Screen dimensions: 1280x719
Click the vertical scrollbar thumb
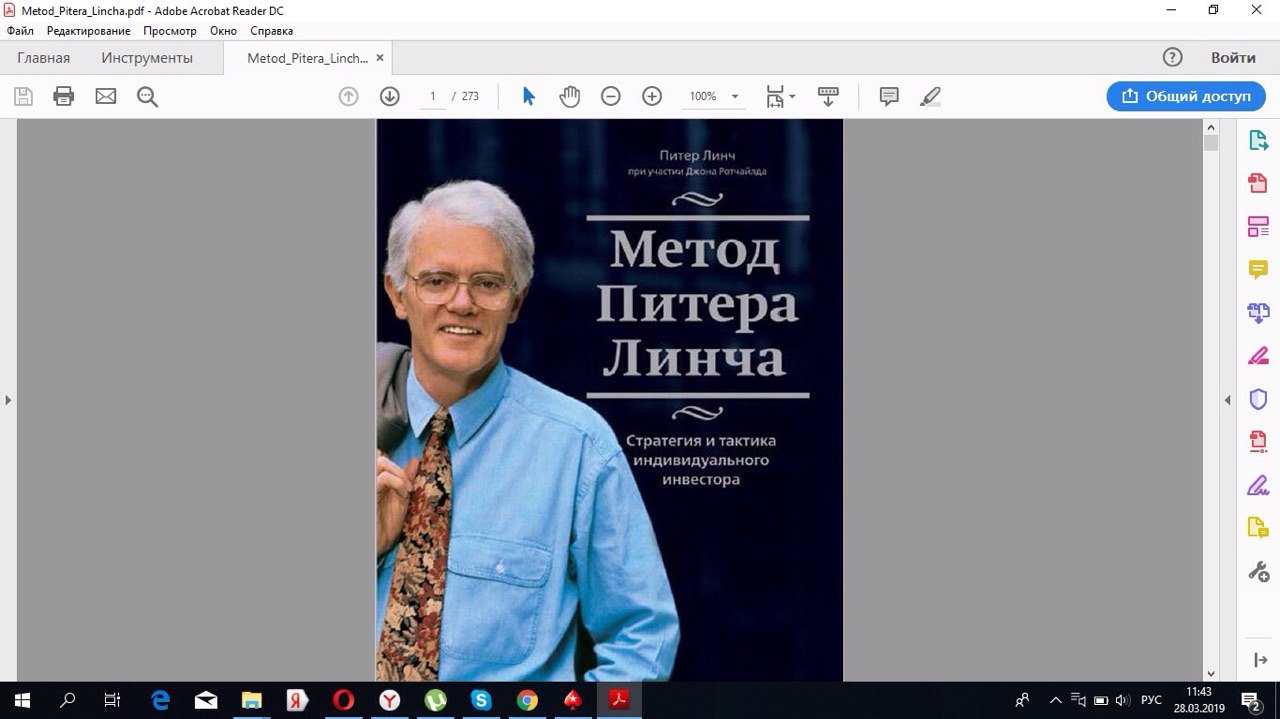click(x=1211, y=143)
